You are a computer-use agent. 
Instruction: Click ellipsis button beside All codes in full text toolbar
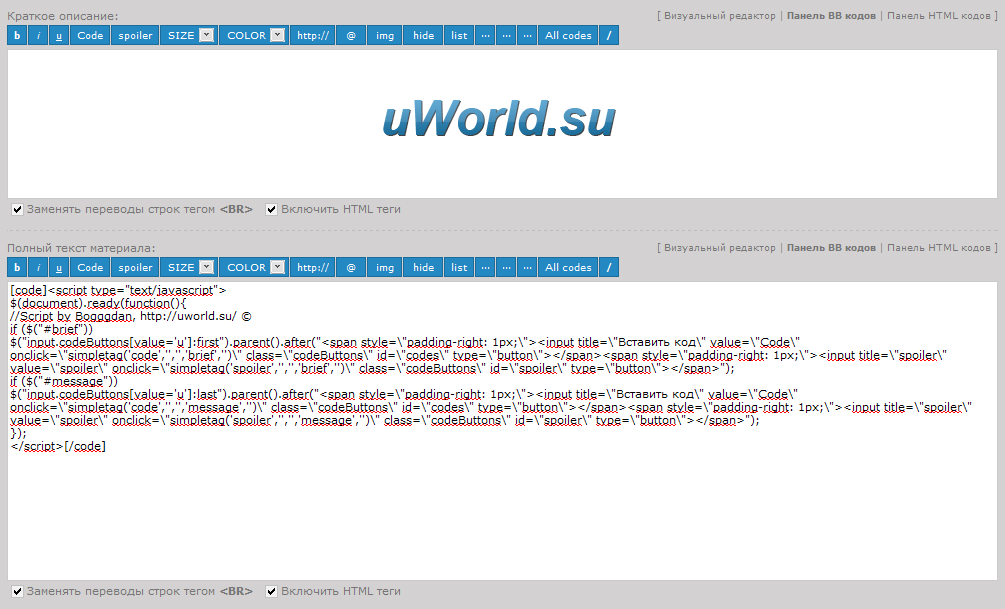tap(527, 267)
